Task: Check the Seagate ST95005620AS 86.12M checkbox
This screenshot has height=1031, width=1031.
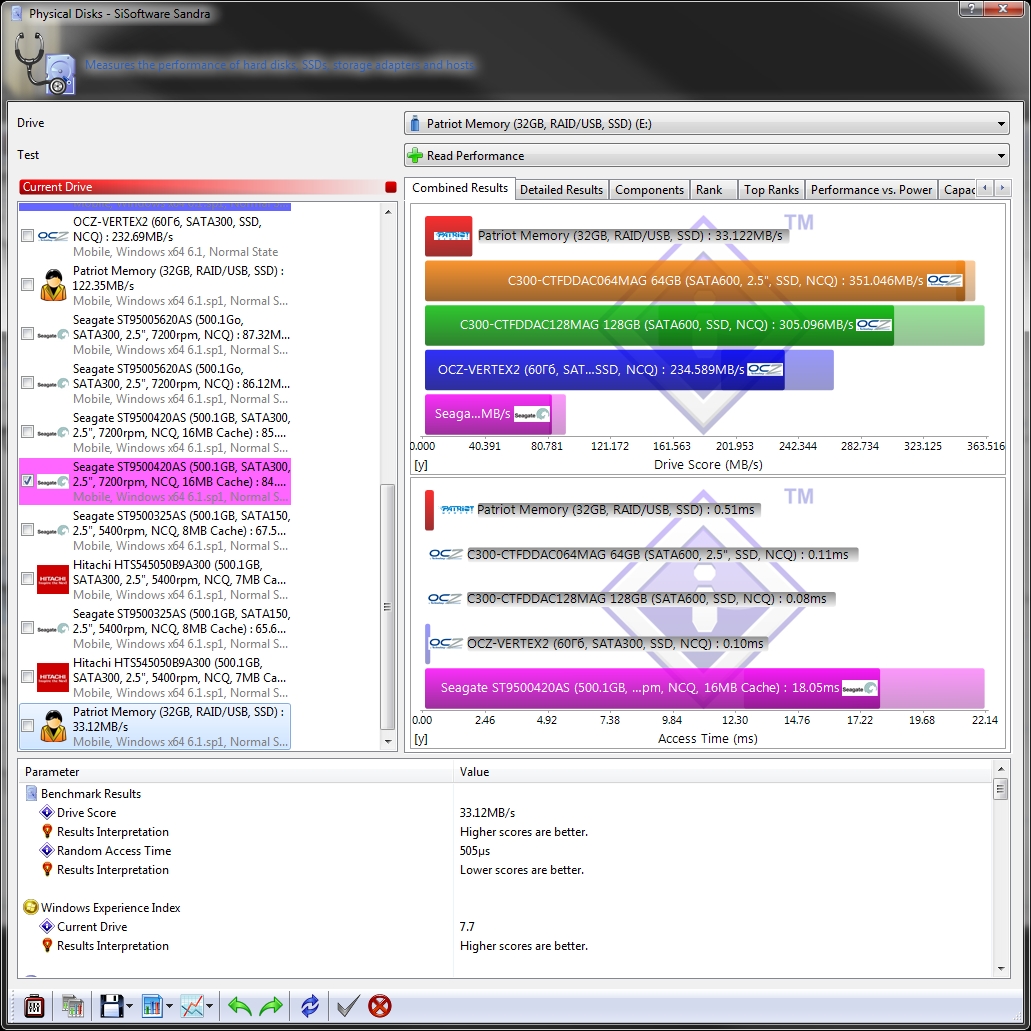Action: [x=27, y=383]
